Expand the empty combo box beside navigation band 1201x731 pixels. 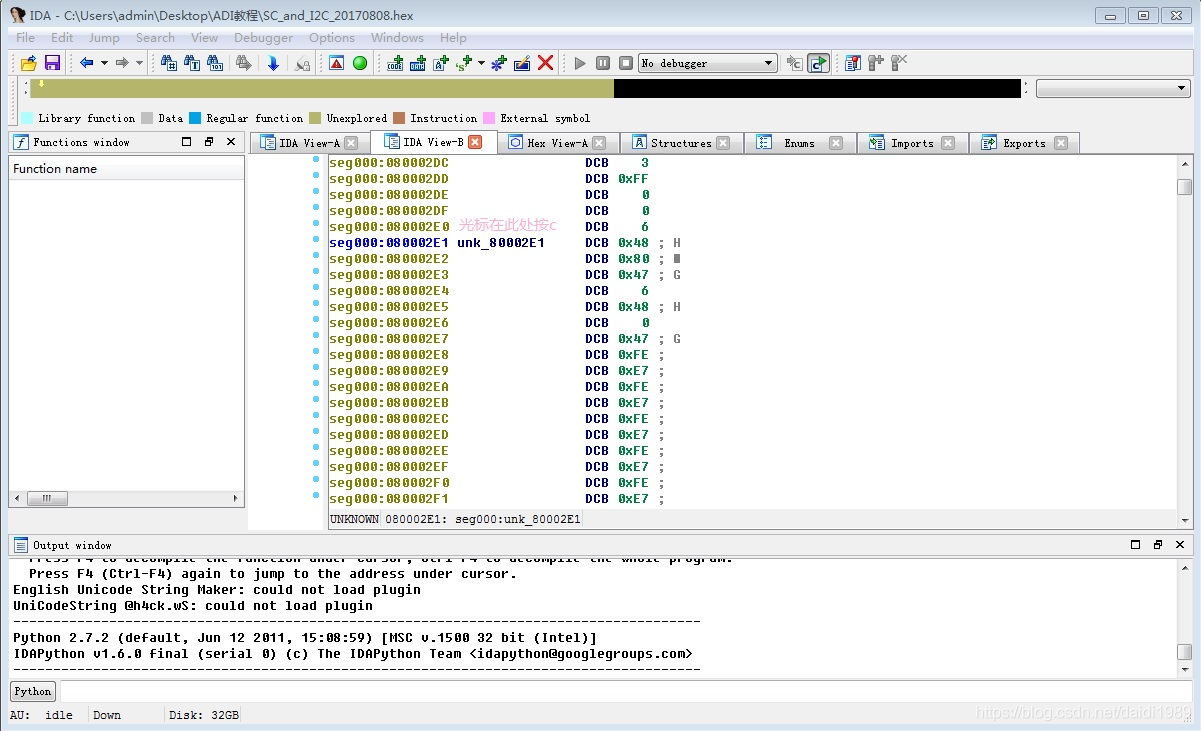(1183, 89)
